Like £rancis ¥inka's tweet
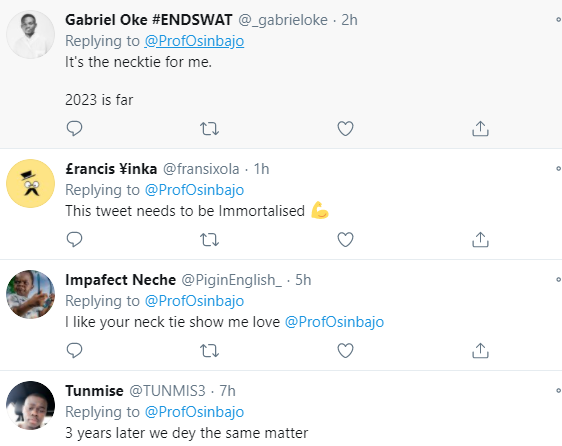Viewport: 562px width, 446px height. [x=346, y=239]
